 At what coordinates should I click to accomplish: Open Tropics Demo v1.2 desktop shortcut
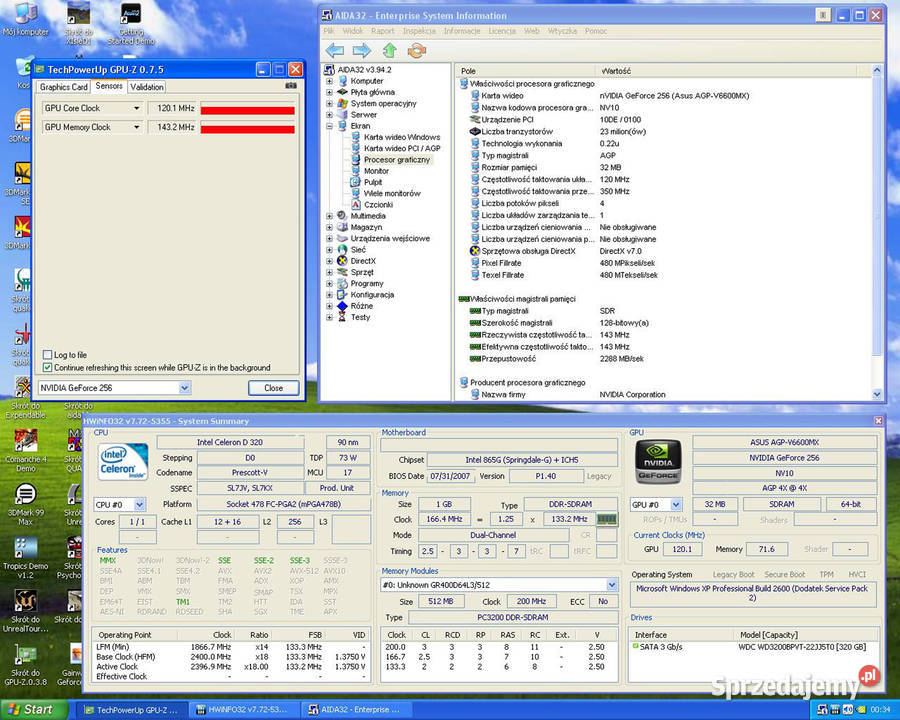pos(25,557)
